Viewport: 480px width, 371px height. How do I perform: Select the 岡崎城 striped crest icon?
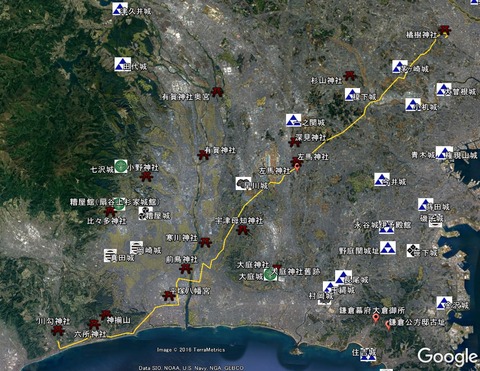pos(136,247)
